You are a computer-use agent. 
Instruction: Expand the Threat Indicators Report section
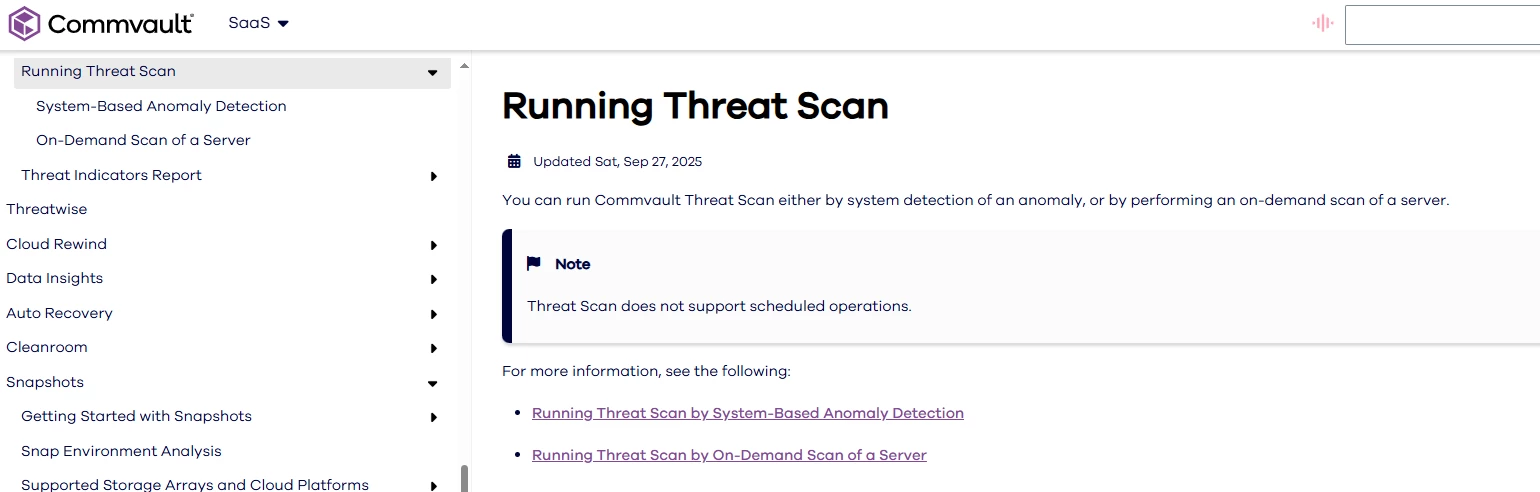(x=433, y=176)
